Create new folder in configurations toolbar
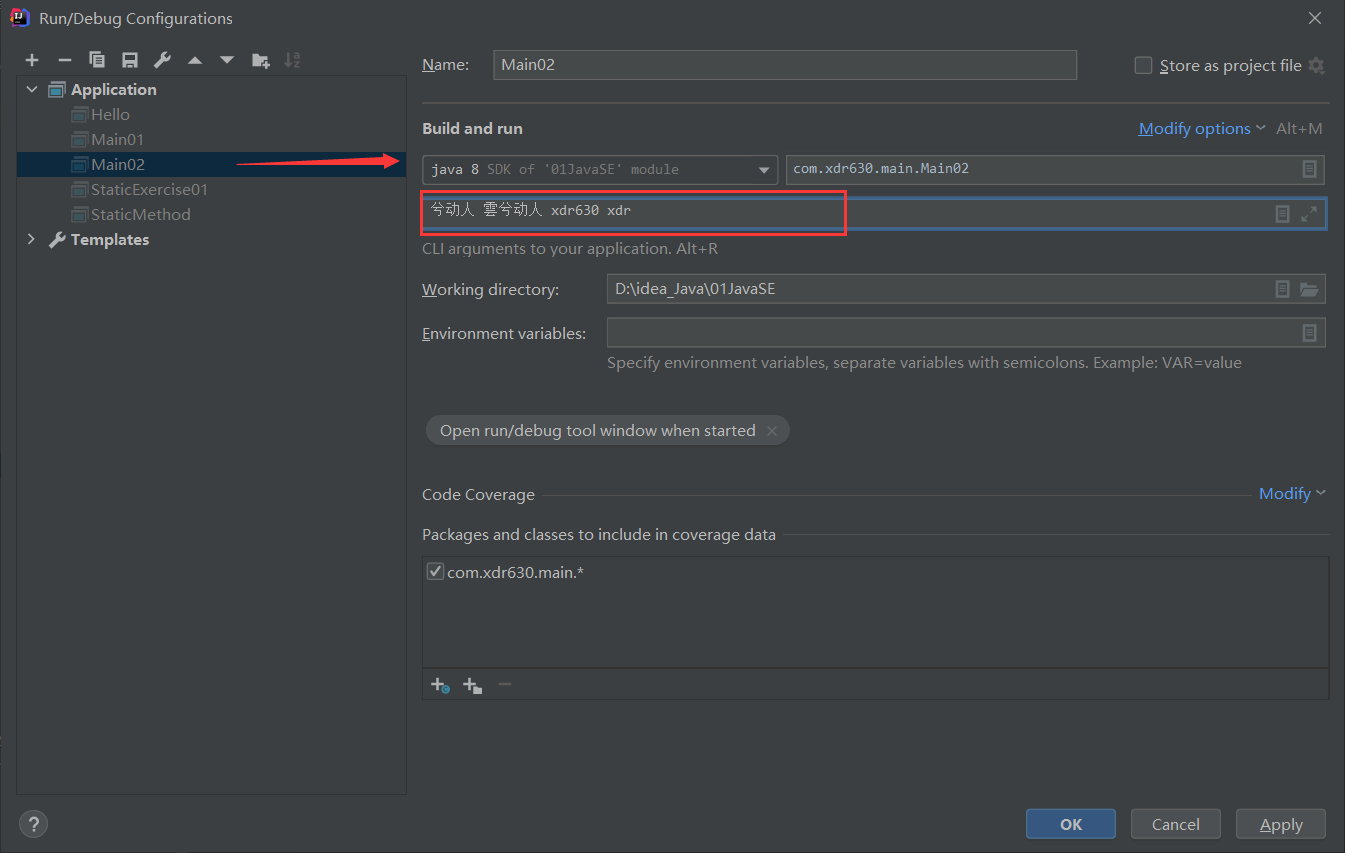 (260, 60)
